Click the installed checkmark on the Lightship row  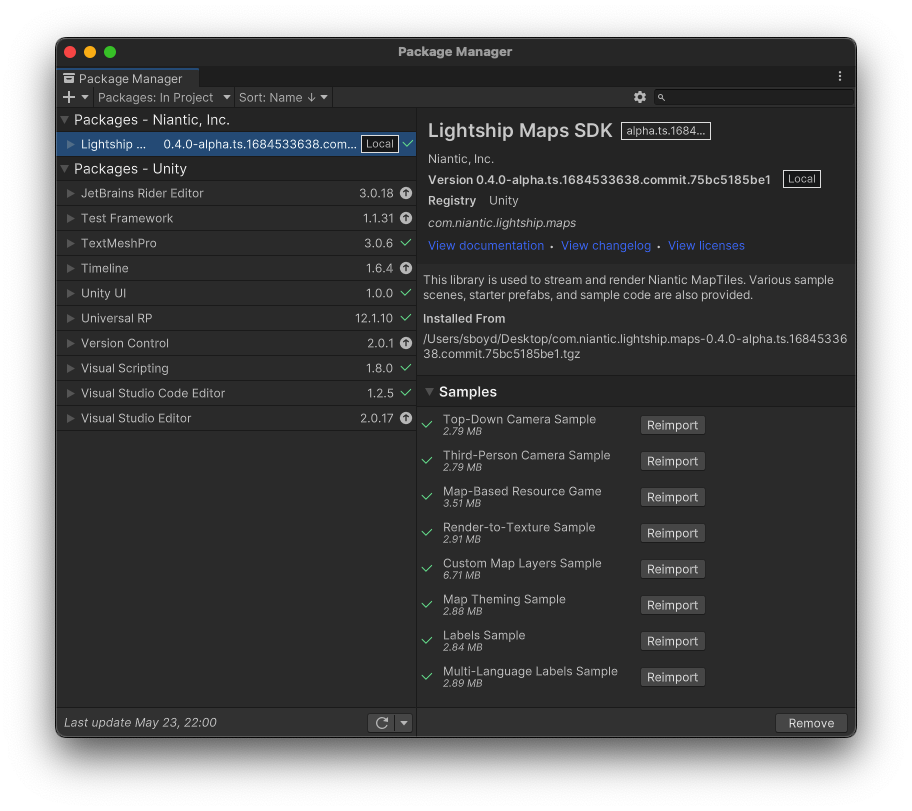(408, 143)
